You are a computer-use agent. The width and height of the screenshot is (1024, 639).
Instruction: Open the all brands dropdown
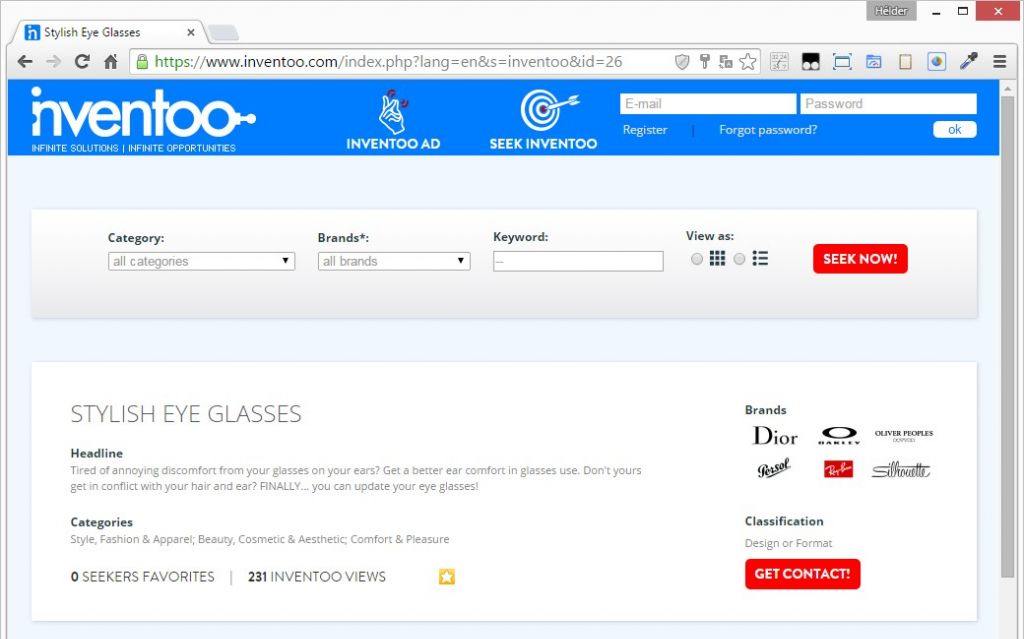tap(393, 261)
